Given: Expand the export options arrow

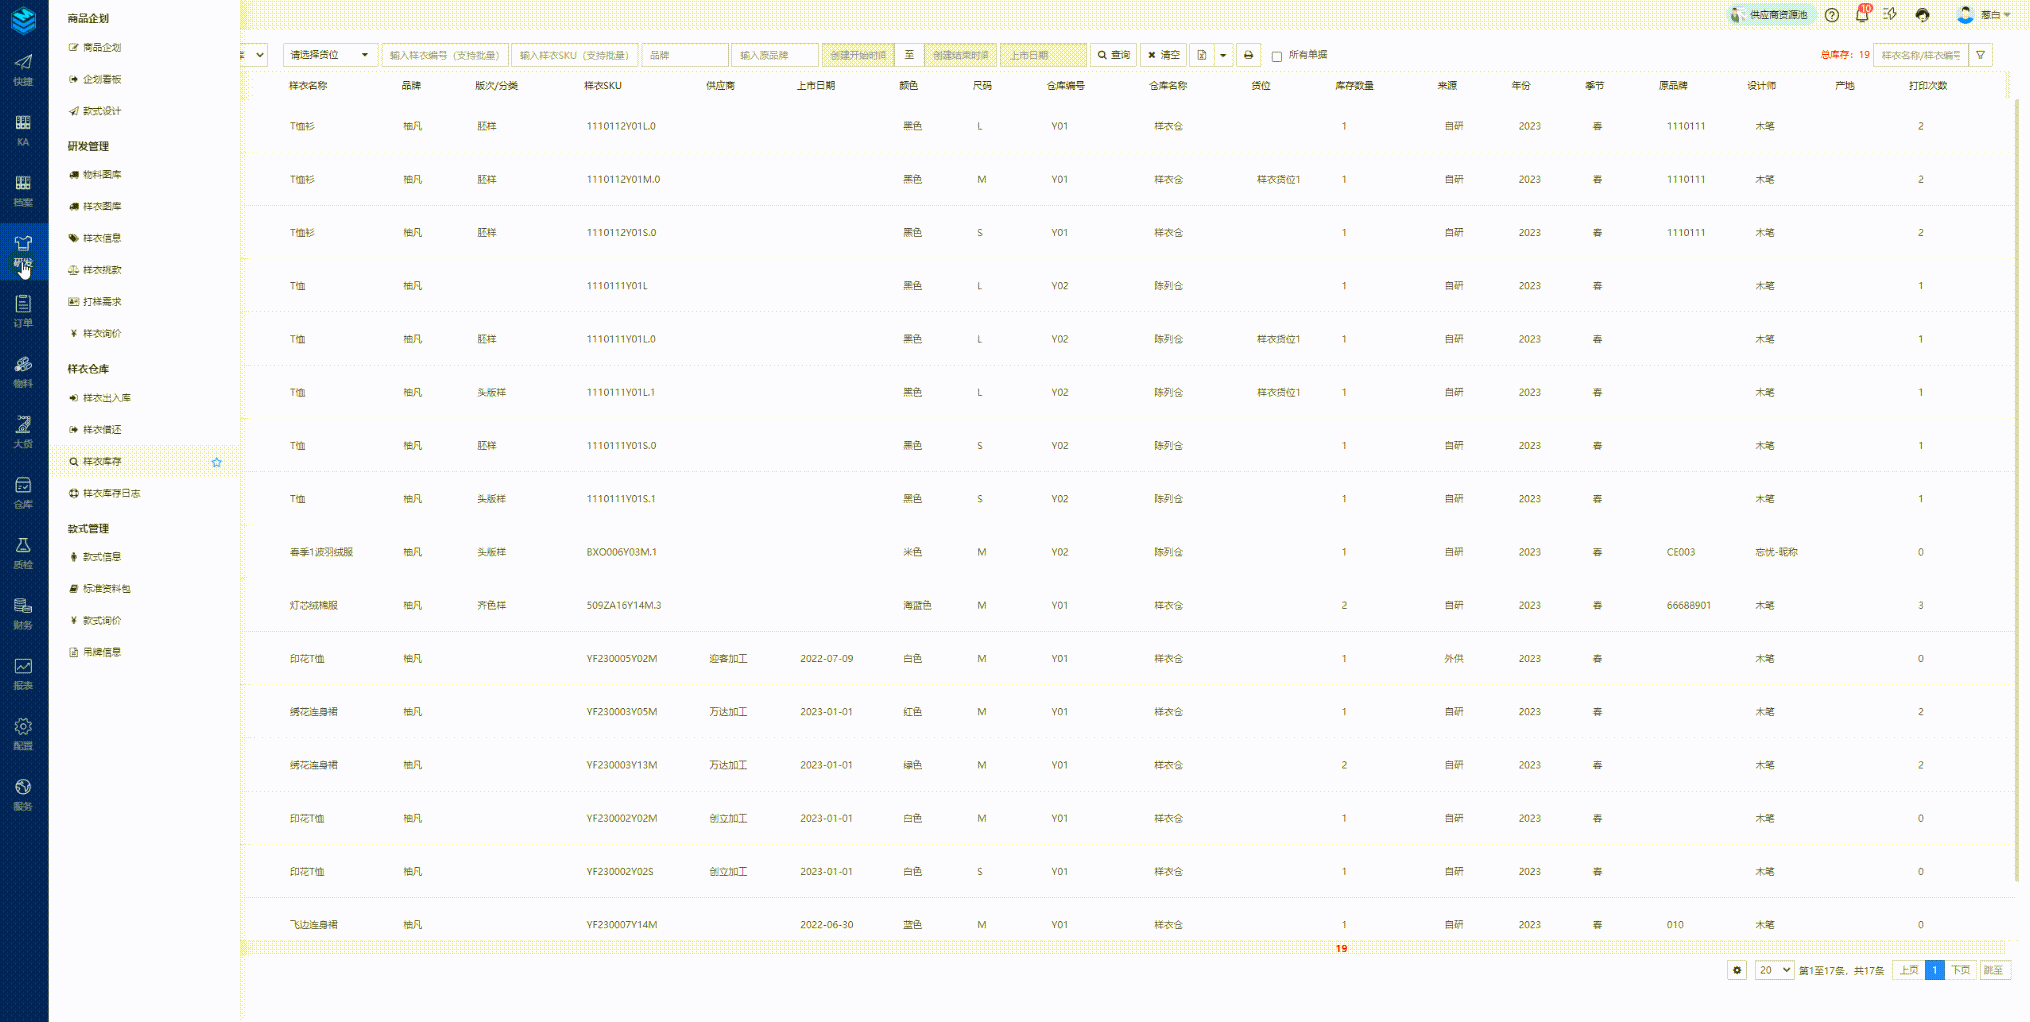Looking at the screenshot, I should 1223,55.
